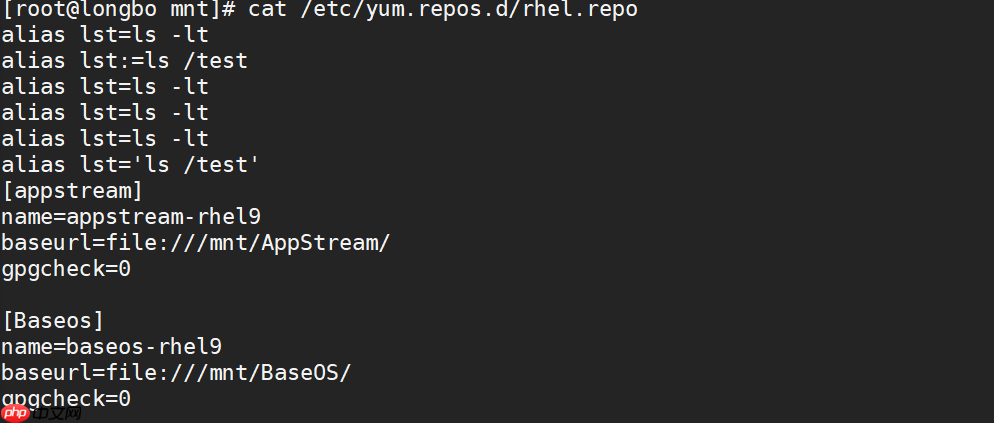Click the baseurl=file:///mnt/BaseOS/ line

[x=176, y=373]
